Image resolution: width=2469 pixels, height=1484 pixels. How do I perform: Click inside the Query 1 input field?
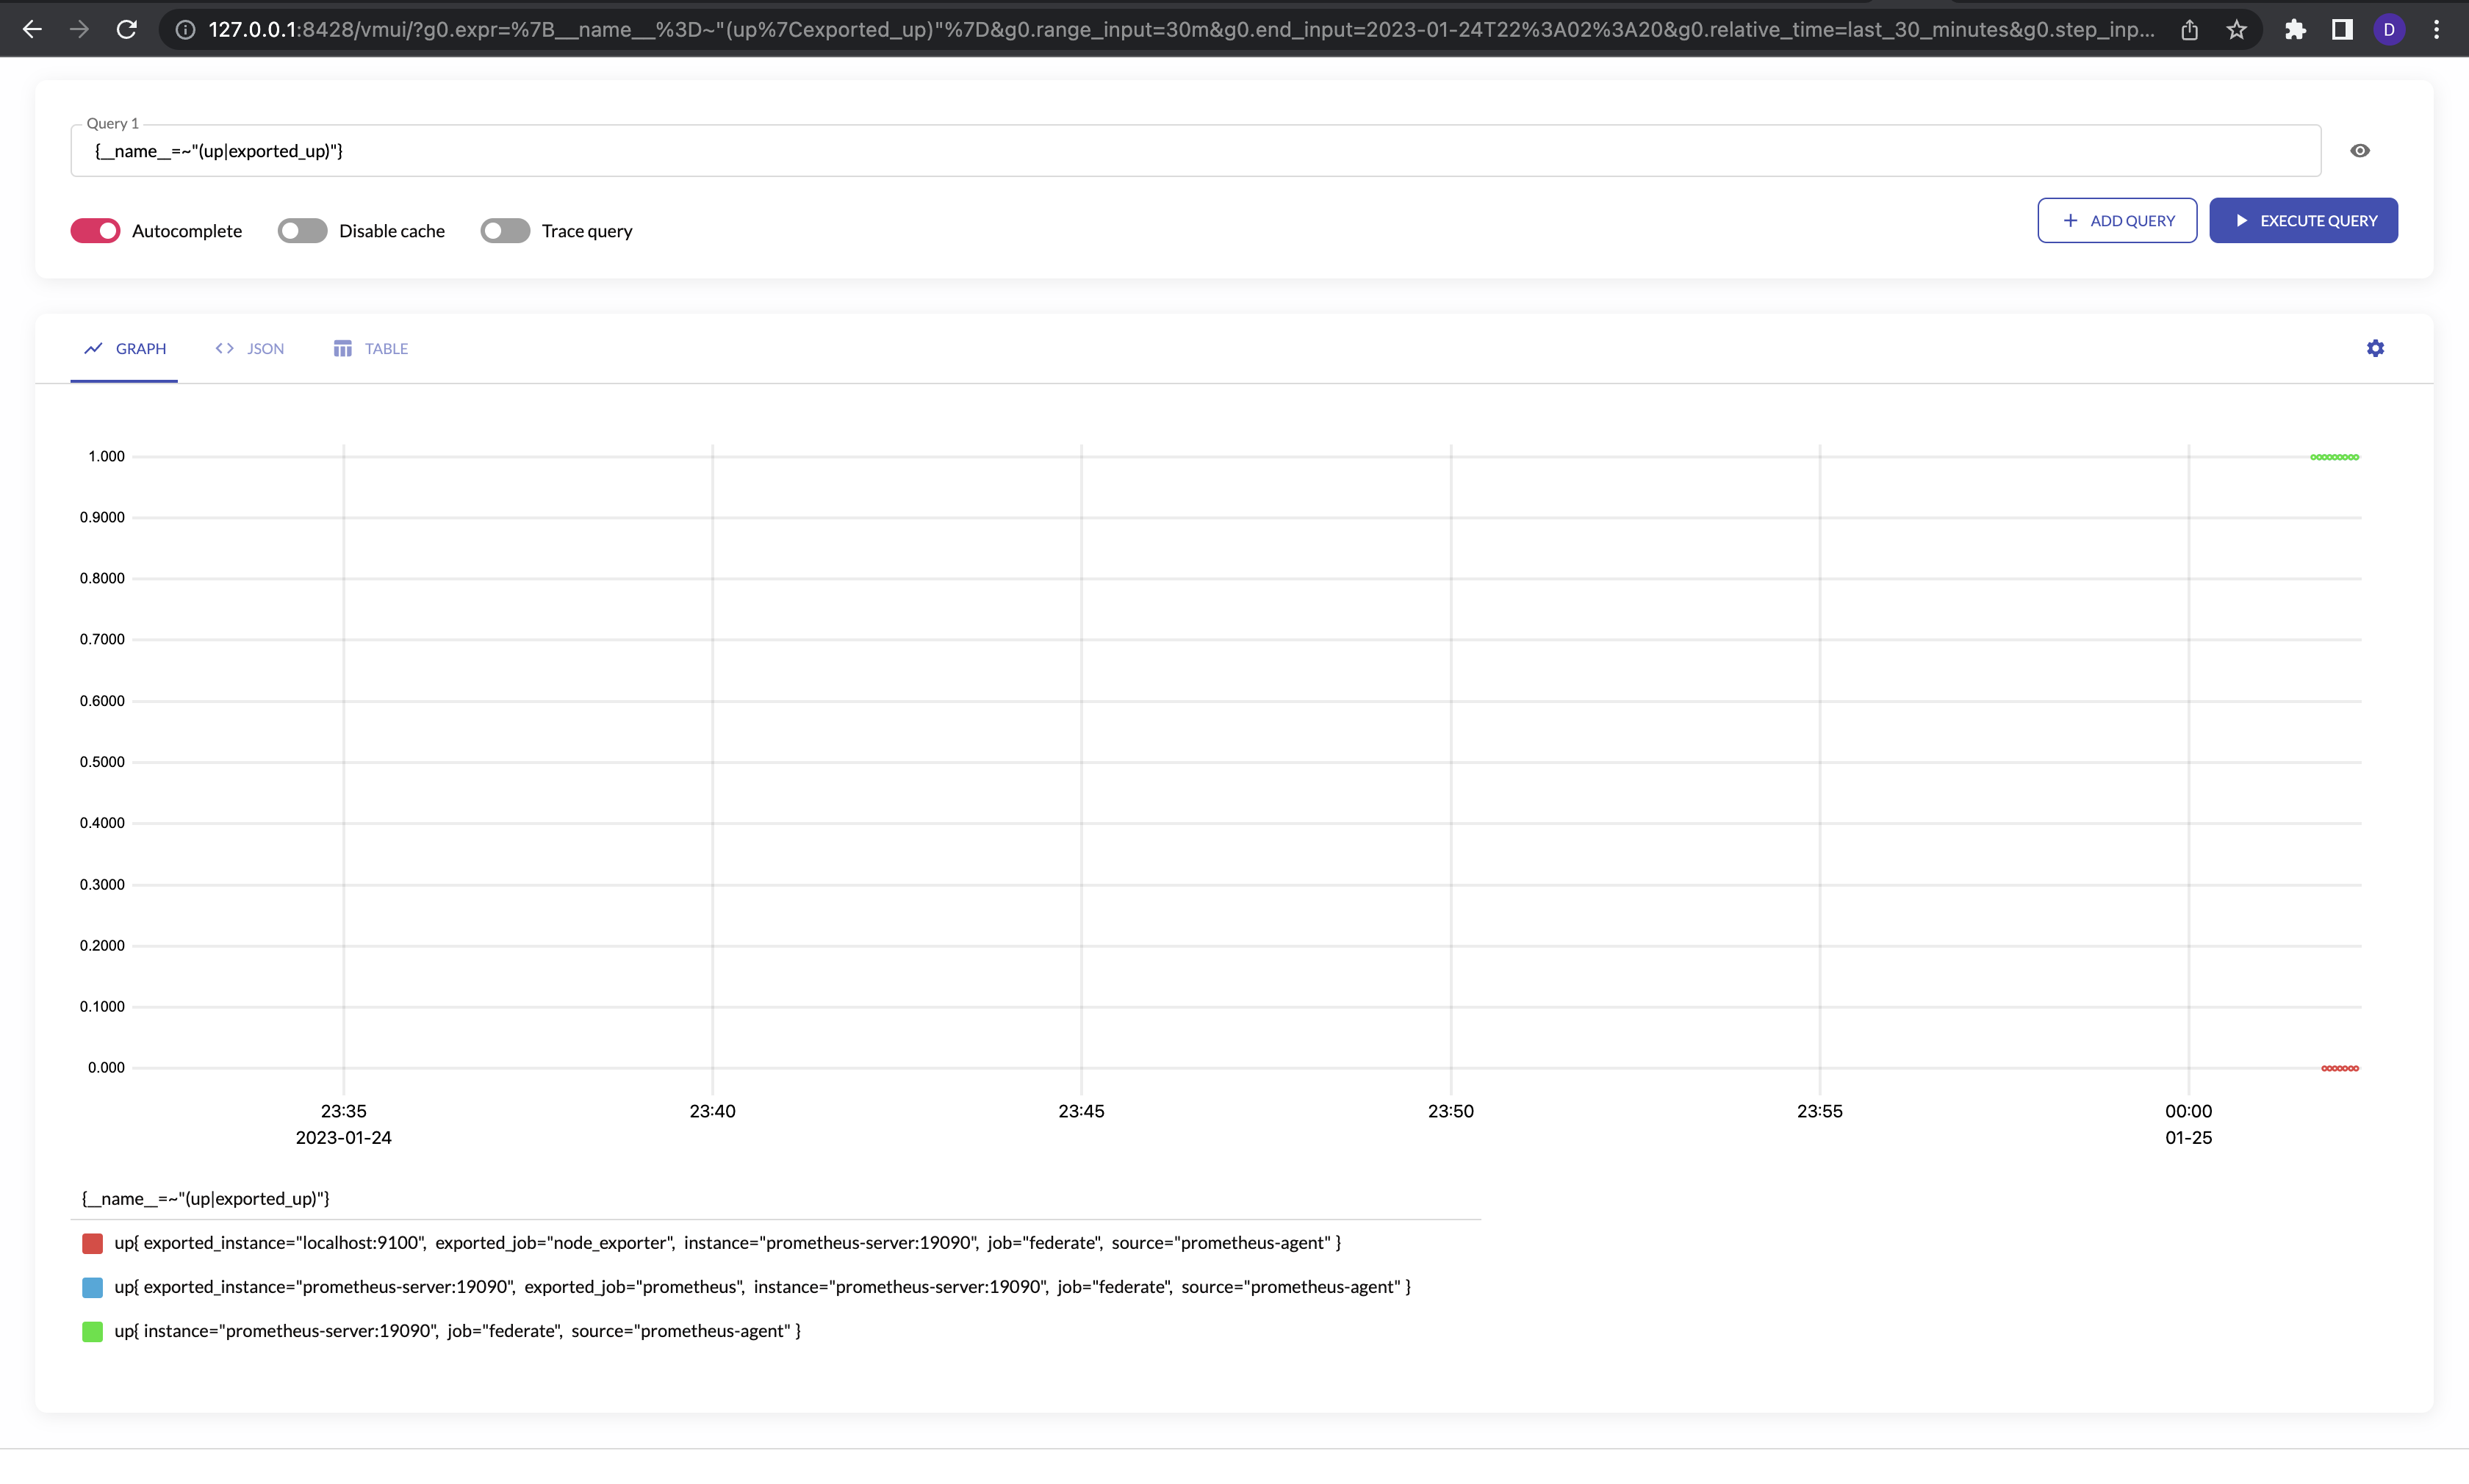pyautogui.click(x=700, y=151)
